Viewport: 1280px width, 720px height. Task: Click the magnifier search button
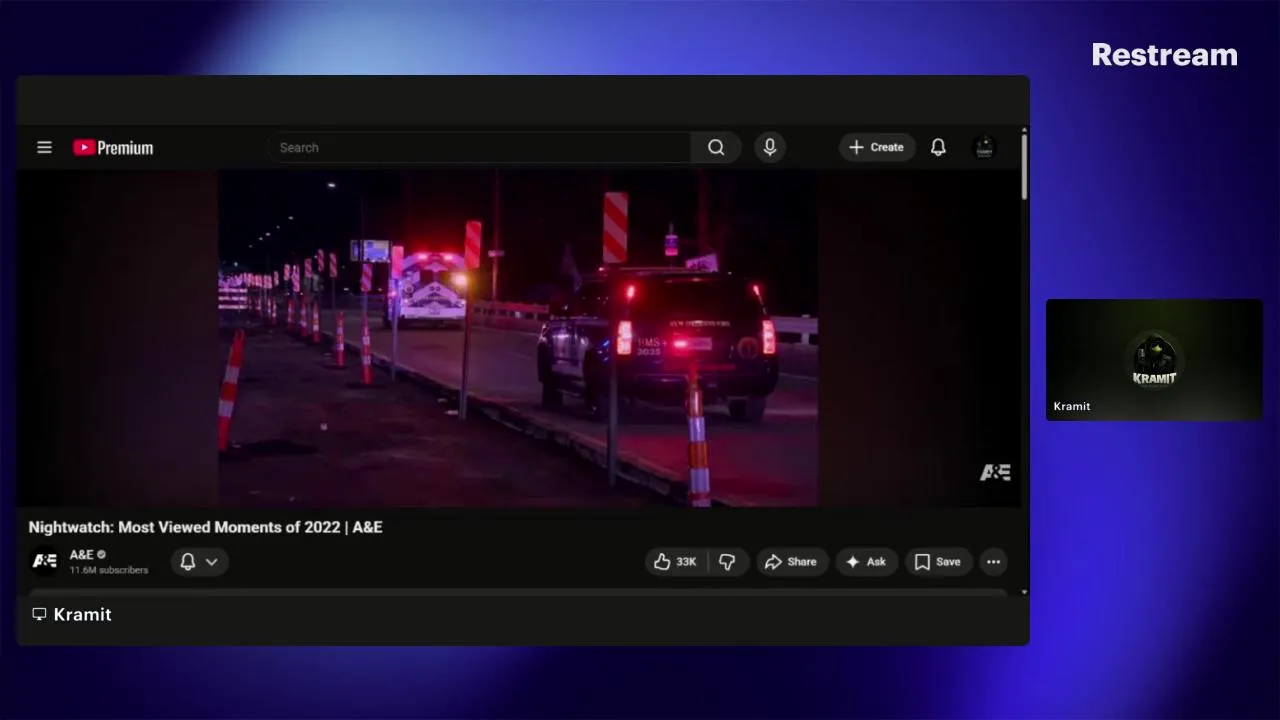tap(716, 147)
